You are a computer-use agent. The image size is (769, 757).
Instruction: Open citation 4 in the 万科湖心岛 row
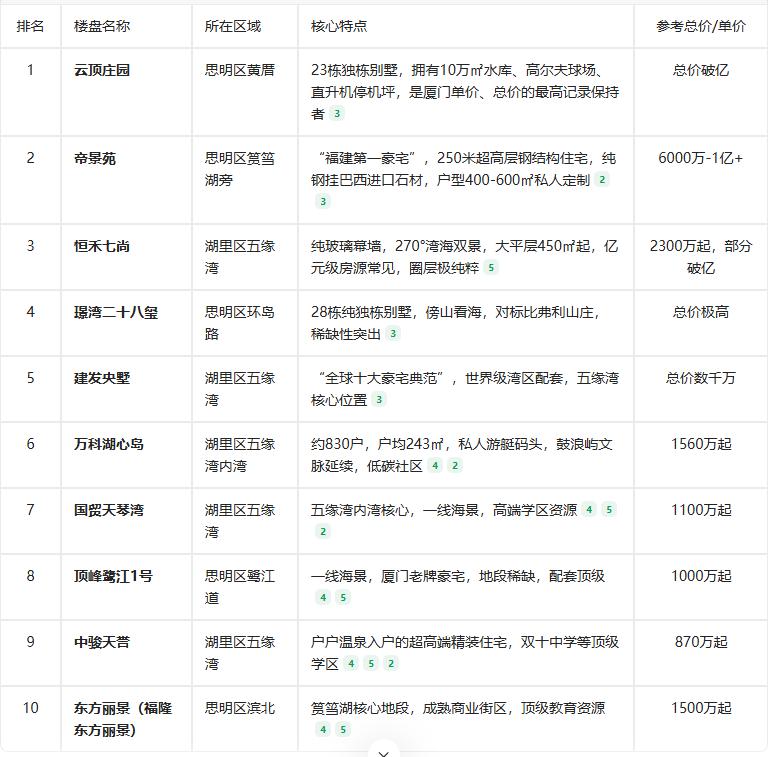pos(435,466)
